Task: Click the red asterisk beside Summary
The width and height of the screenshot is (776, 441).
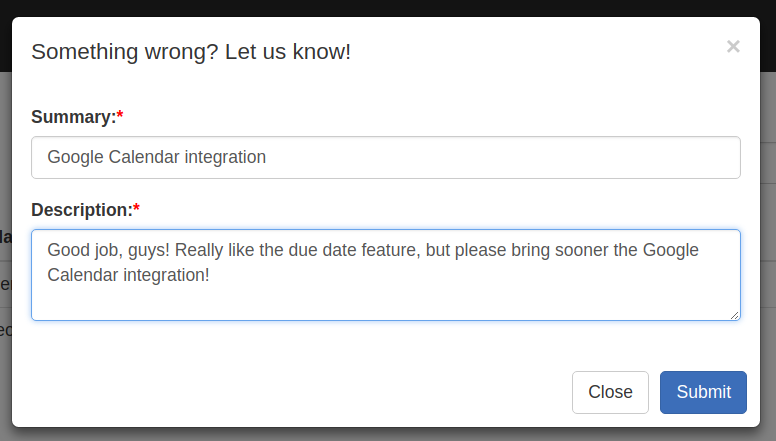Action: pos(120,115)
